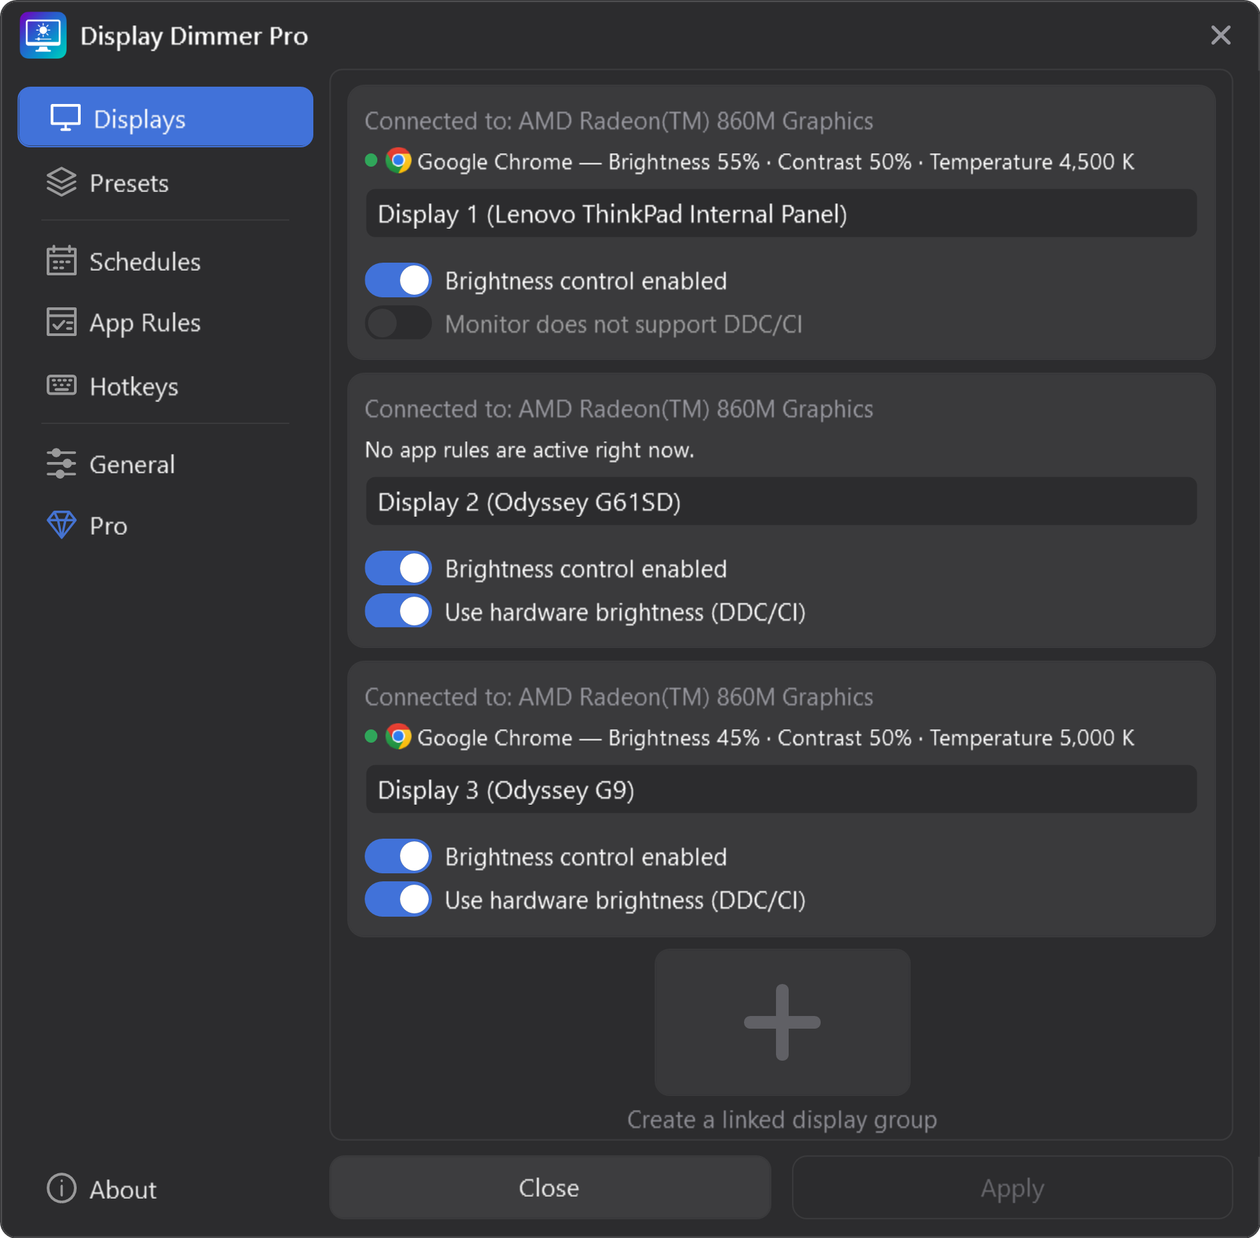
Task: Click the diamond Pro icon
Action: [x=61, y=524]
